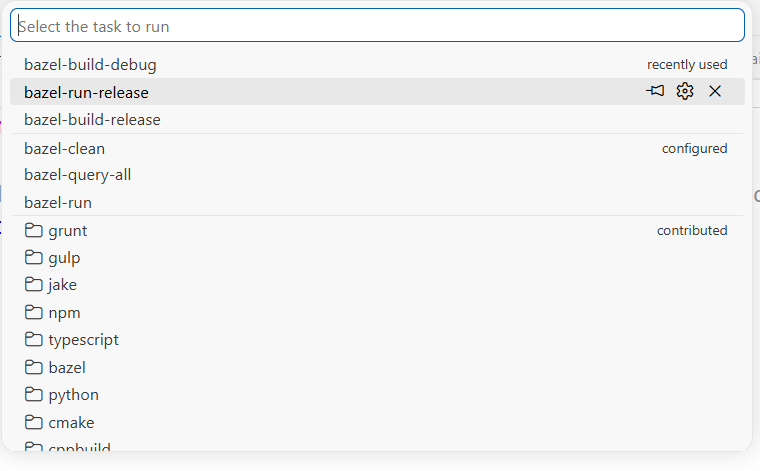Pin the bazel-run-release task
Image resolution: width=760 pixels, height=471 pixels.
(655, 91)
